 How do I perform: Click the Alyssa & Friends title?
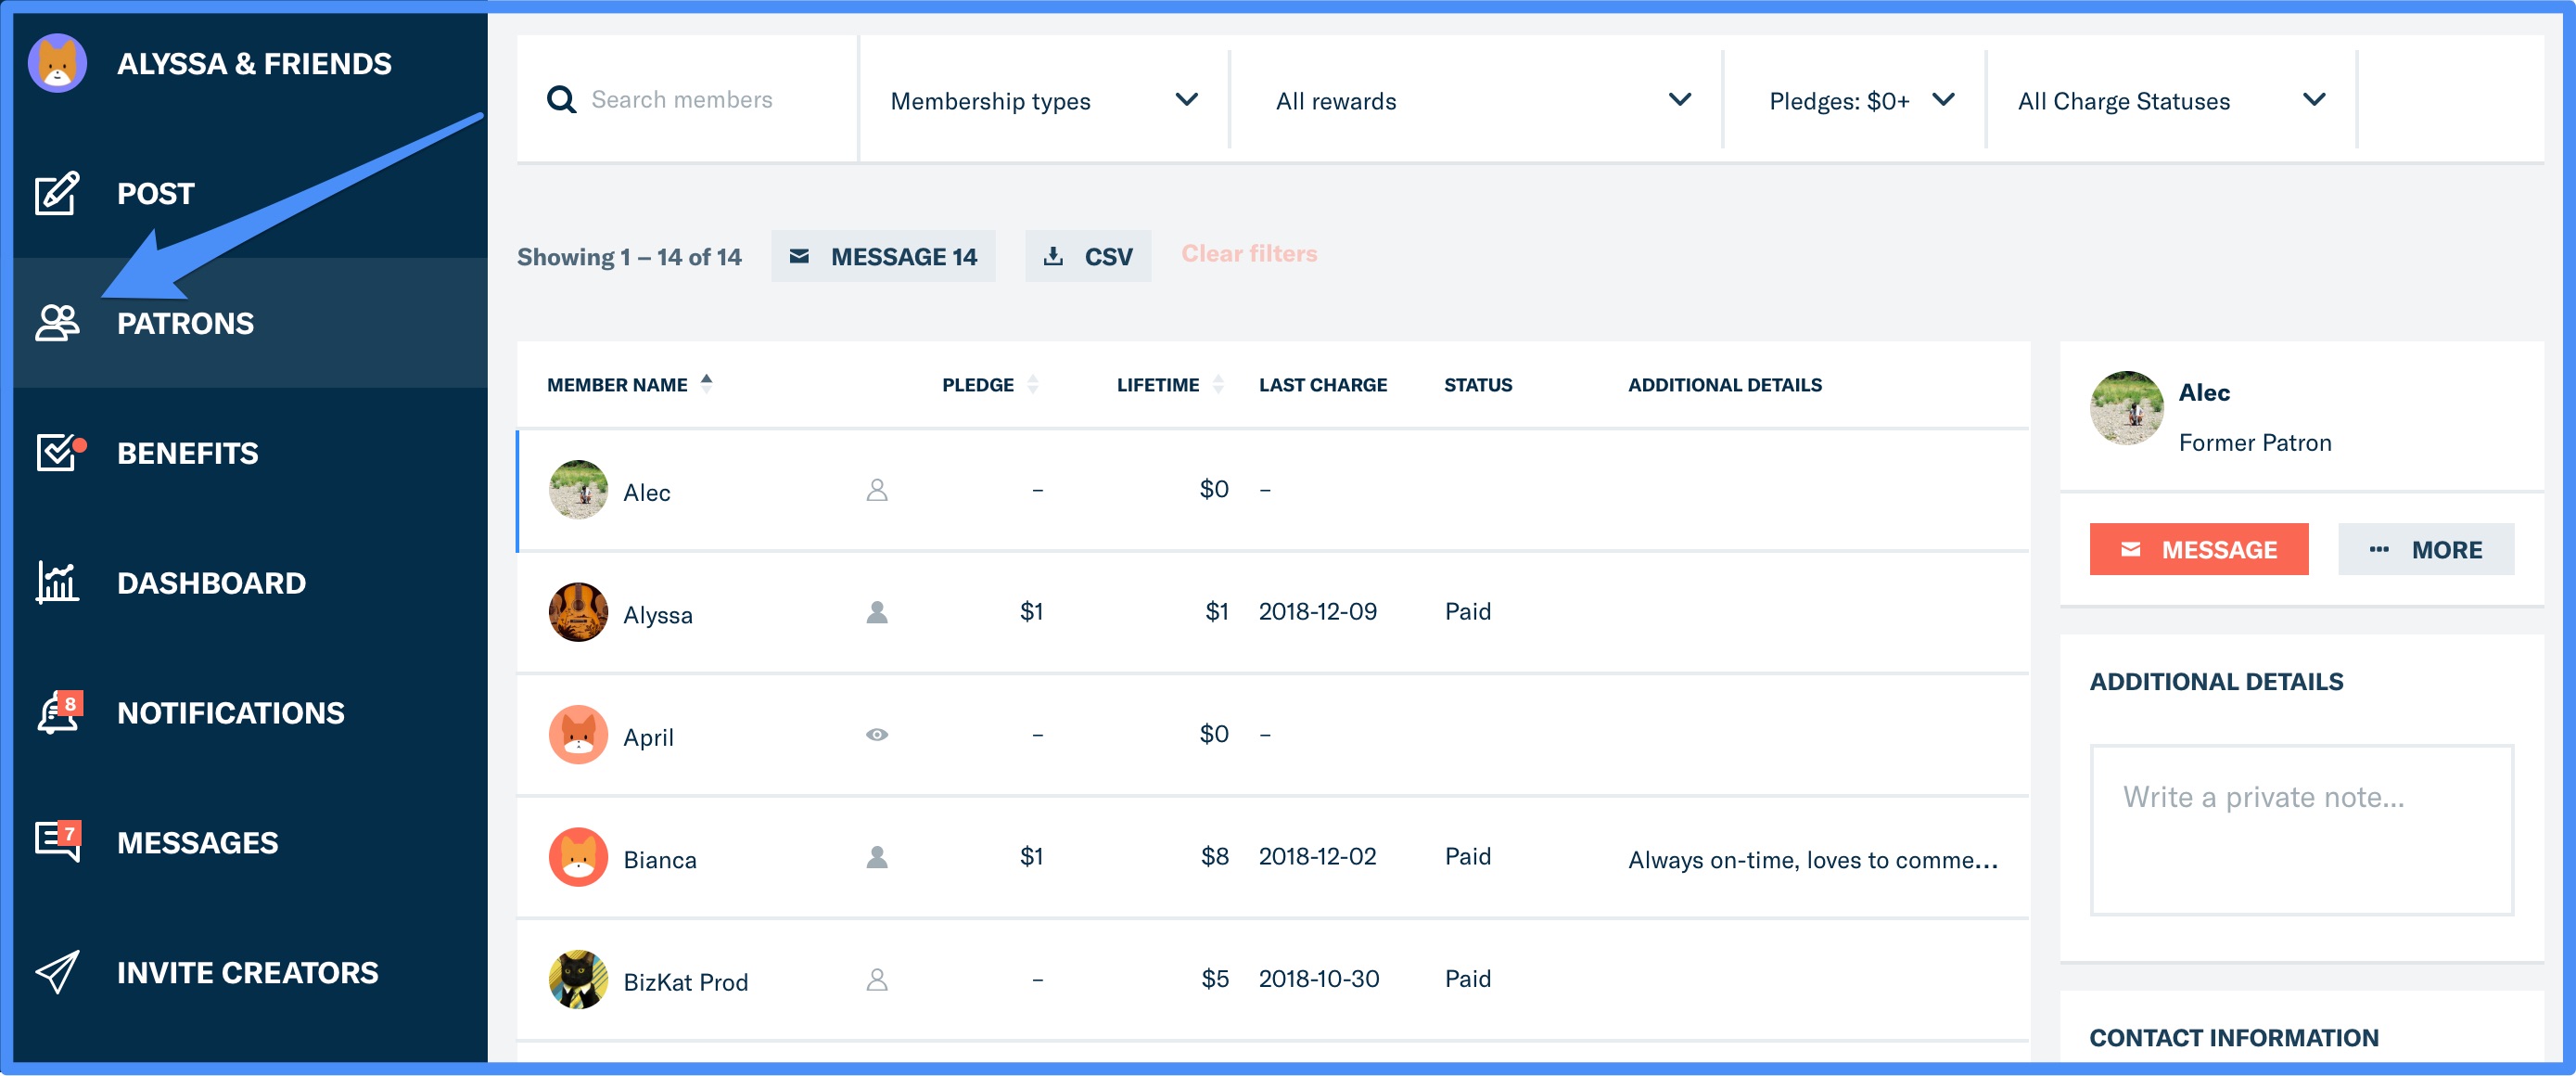(254, 63)
